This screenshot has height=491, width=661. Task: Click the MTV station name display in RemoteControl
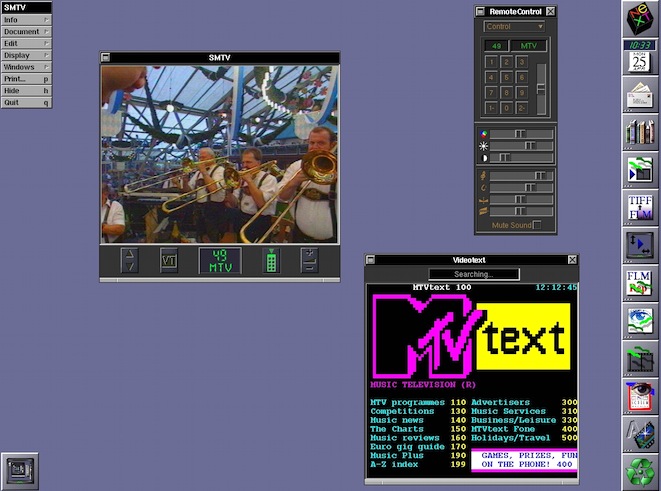[x=529, y=46]
